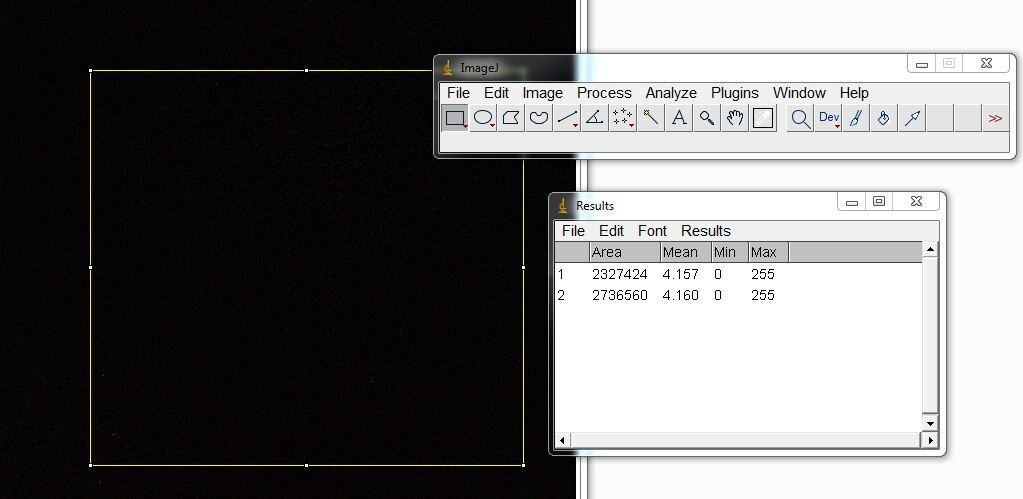Minimize the Results window

[851, 202]
